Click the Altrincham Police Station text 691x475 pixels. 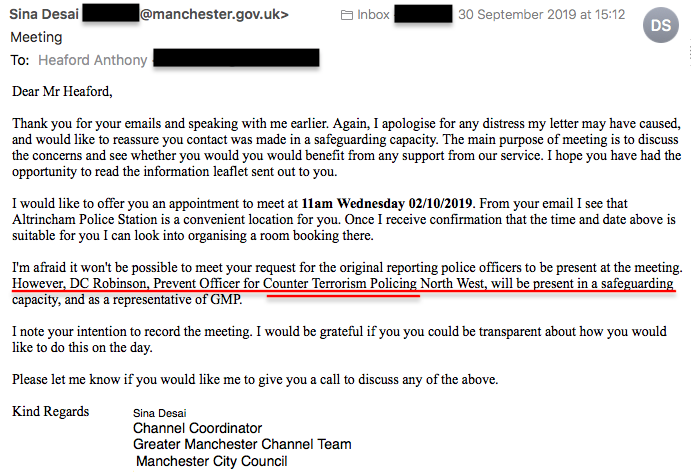[x=85, y=219]
